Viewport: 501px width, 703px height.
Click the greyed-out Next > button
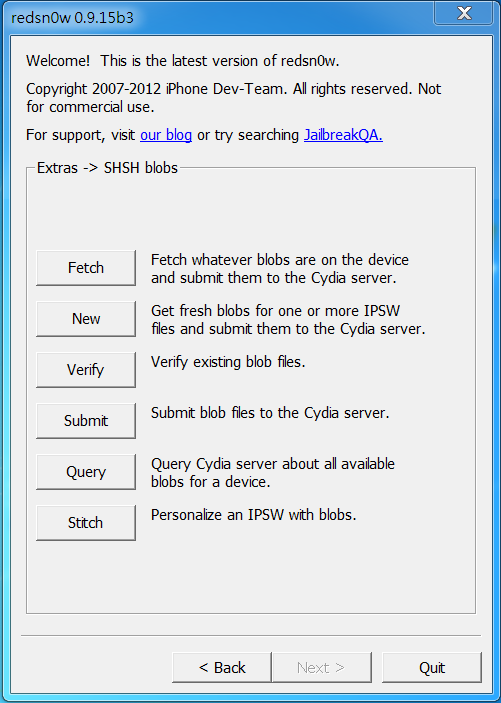322,668
